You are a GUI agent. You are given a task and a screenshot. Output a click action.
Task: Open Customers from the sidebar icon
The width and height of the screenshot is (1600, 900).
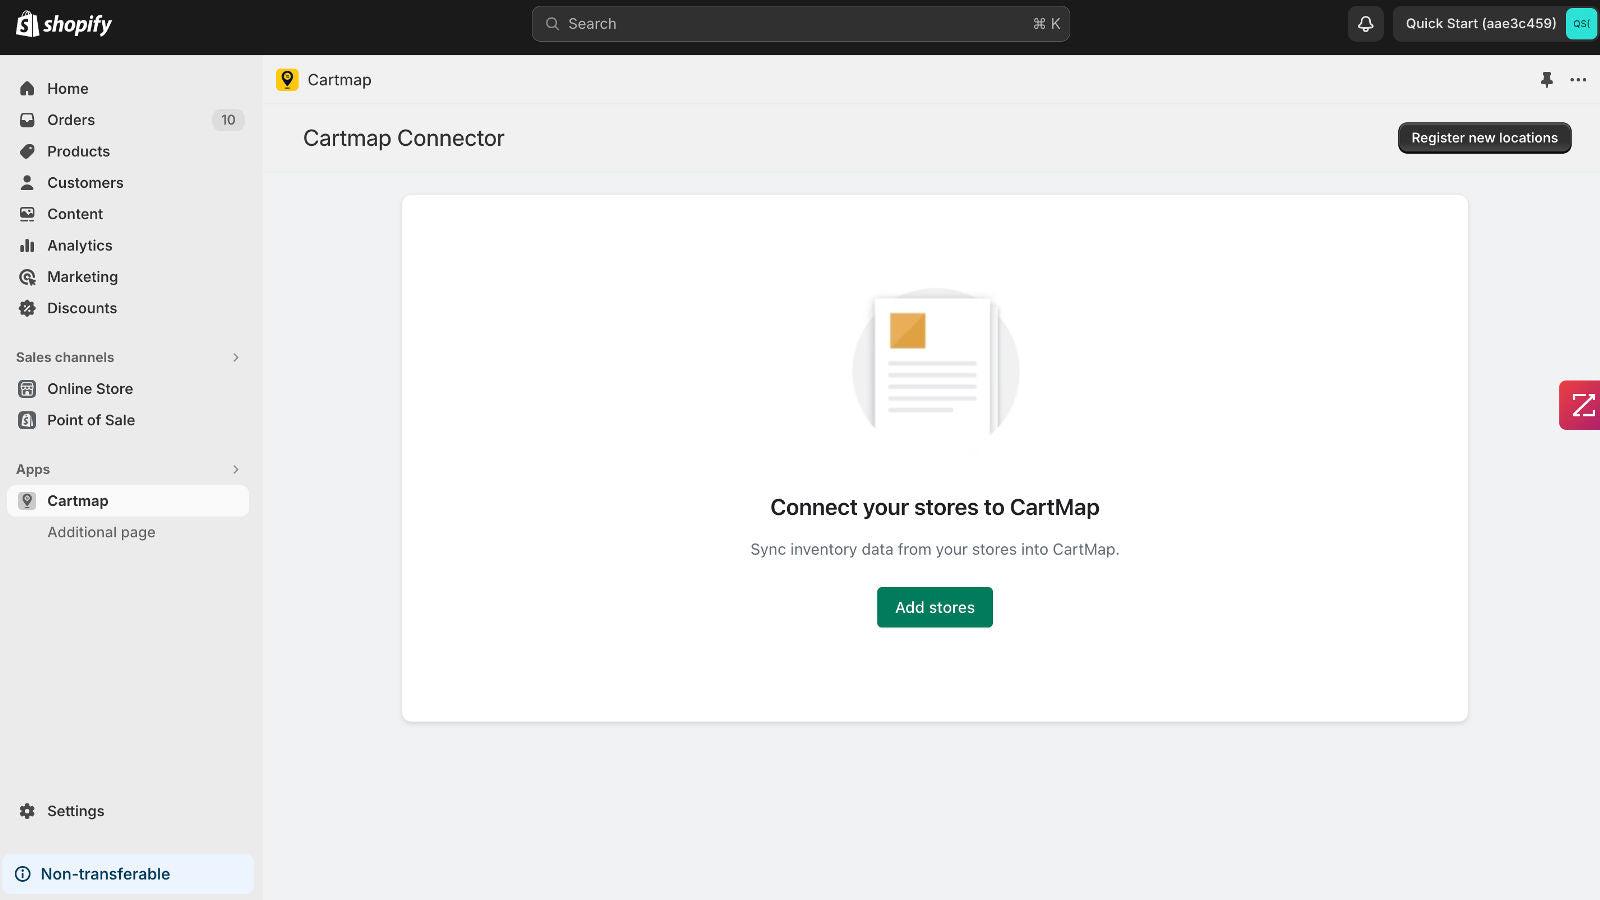(27, 182)
